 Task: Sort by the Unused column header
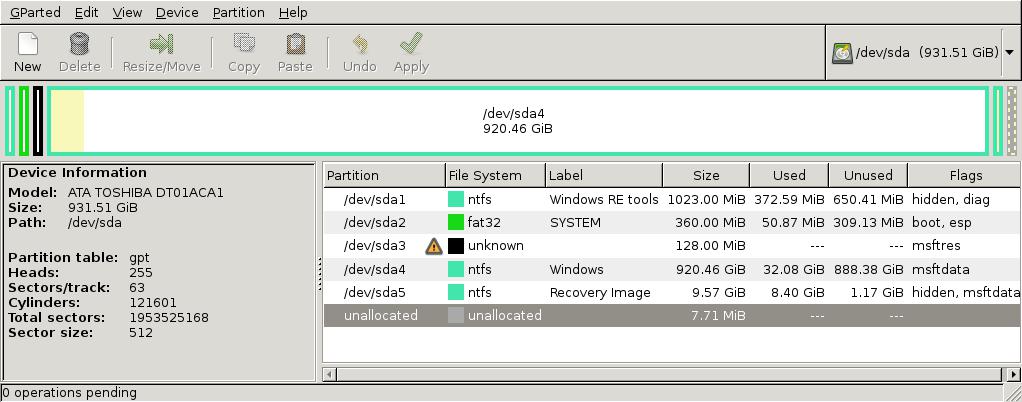click(868, 175)
